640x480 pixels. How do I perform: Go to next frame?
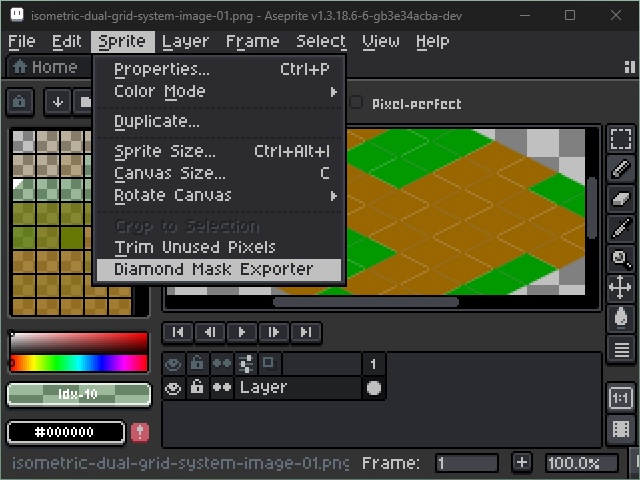[x=273, y=332]
